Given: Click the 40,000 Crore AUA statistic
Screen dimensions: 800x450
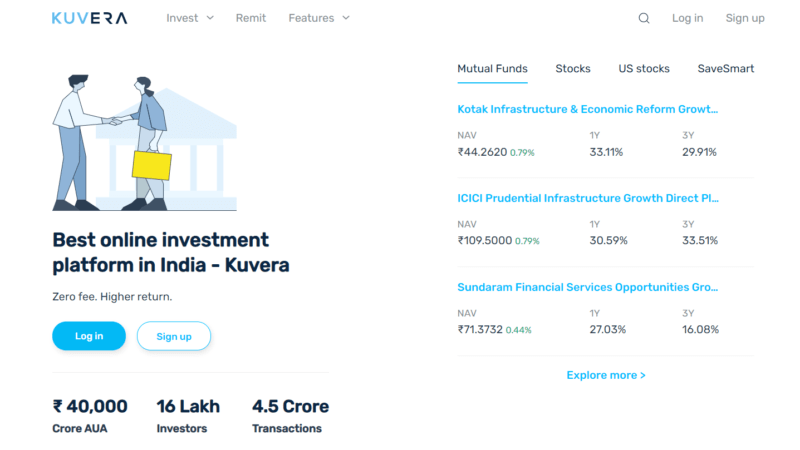Looking at the screenshot, I should [x=90, y=416].
